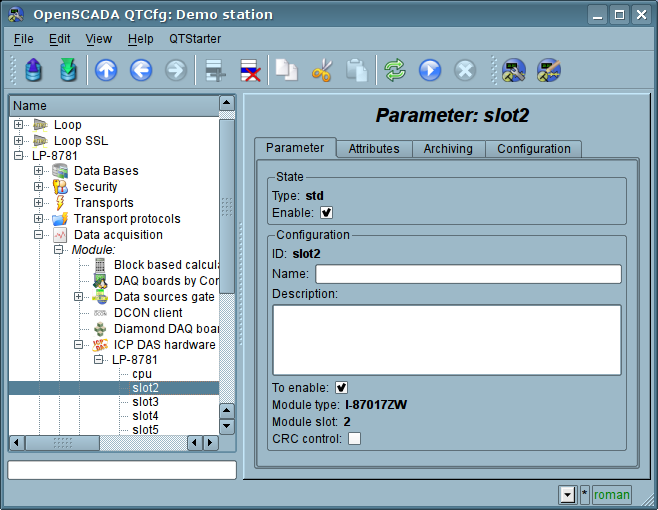The image size is (658, 510).
Task: Collapse the Data acquisition tree node
Action: [x=39, y=235]
